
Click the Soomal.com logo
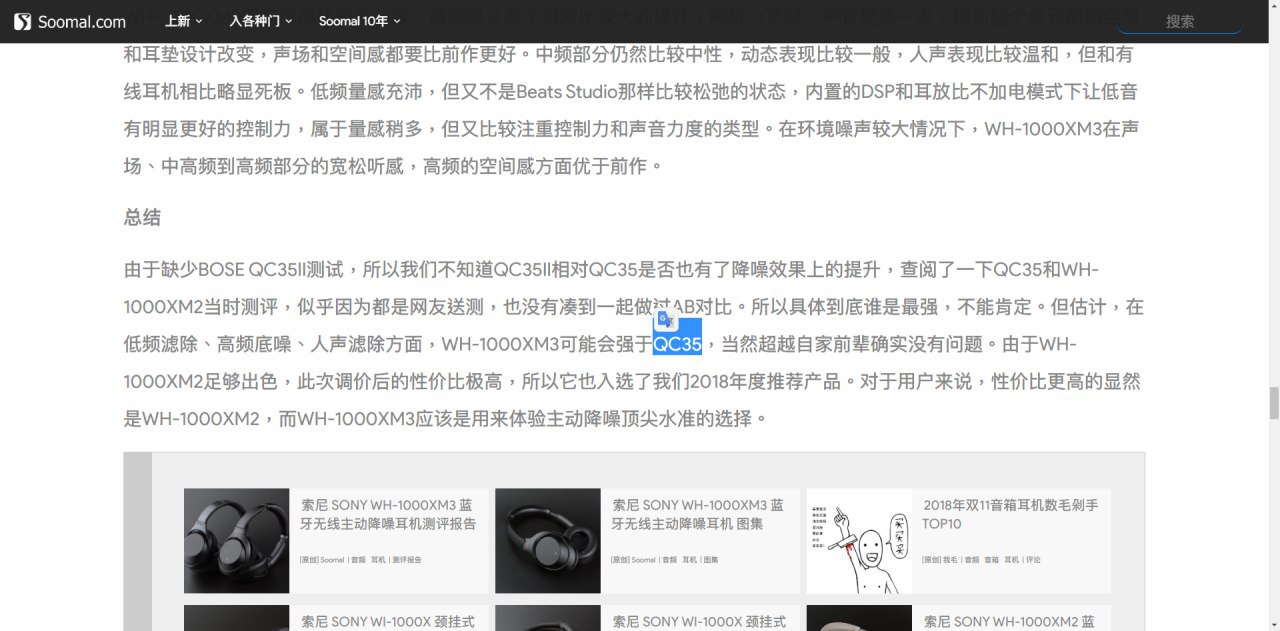pyautogui.click(x=70, y=21)
